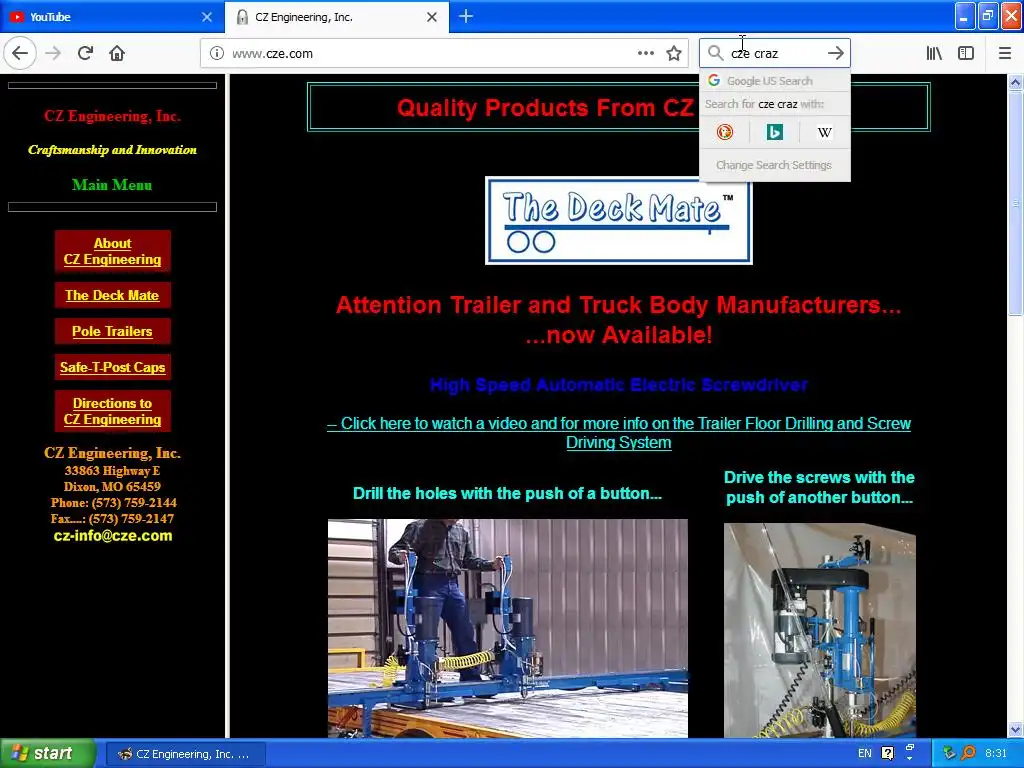
Task: Click 'Fax....: (573) 759-2147' text
Action: [112, 519]
